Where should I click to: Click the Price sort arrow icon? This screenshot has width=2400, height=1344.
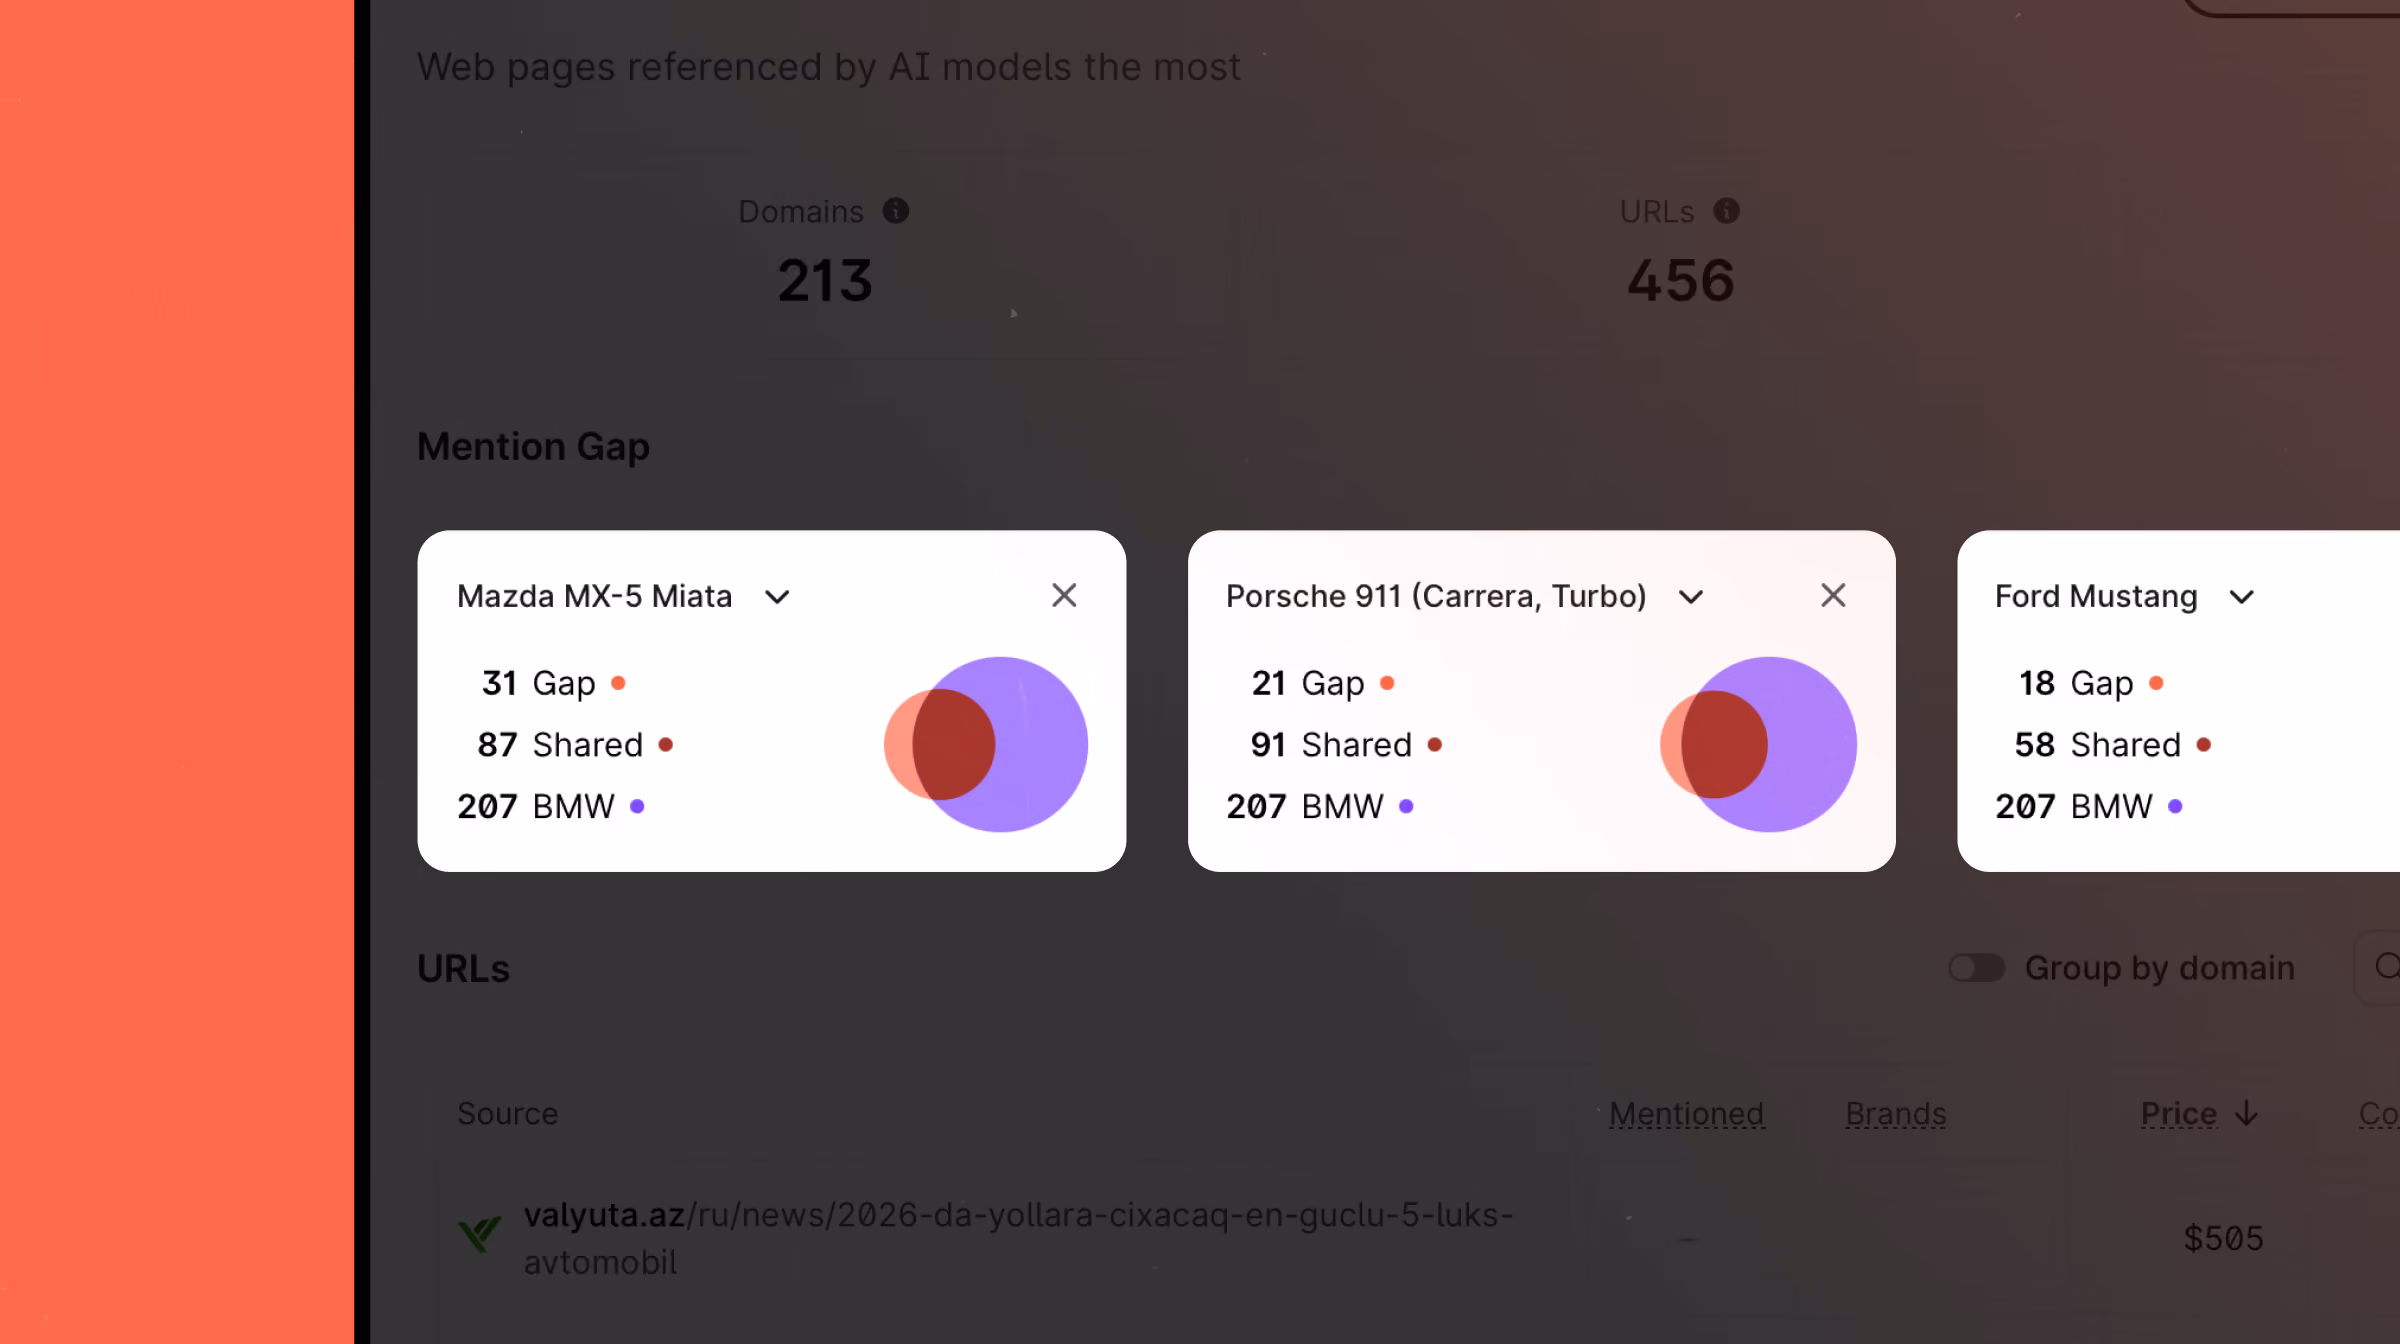2246,1113
